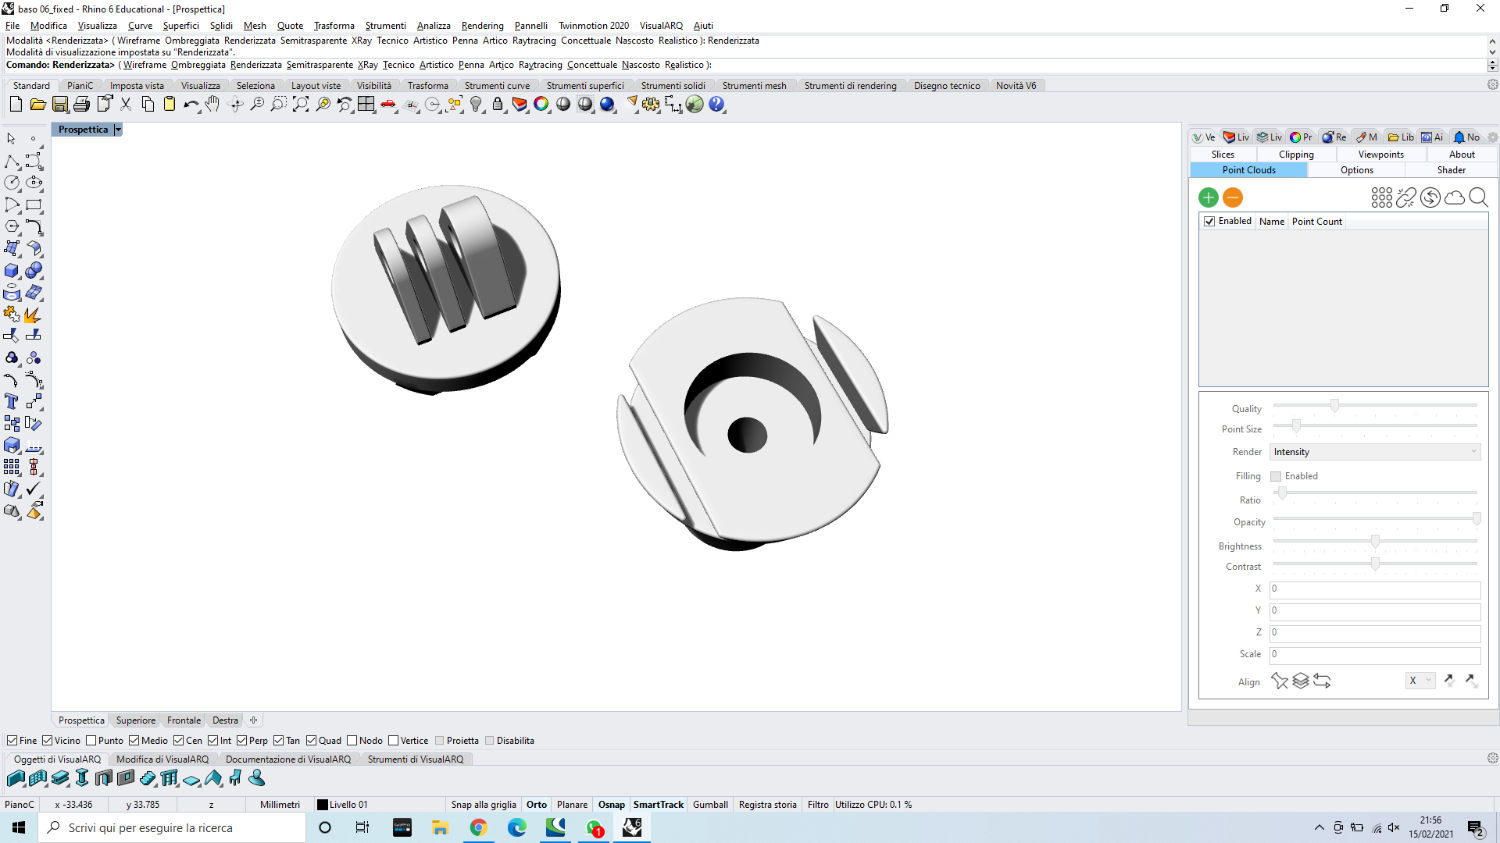Enable the Punto osnap checkbox
This screenshot has height=843, width=1500.
[x=92, y=741]
